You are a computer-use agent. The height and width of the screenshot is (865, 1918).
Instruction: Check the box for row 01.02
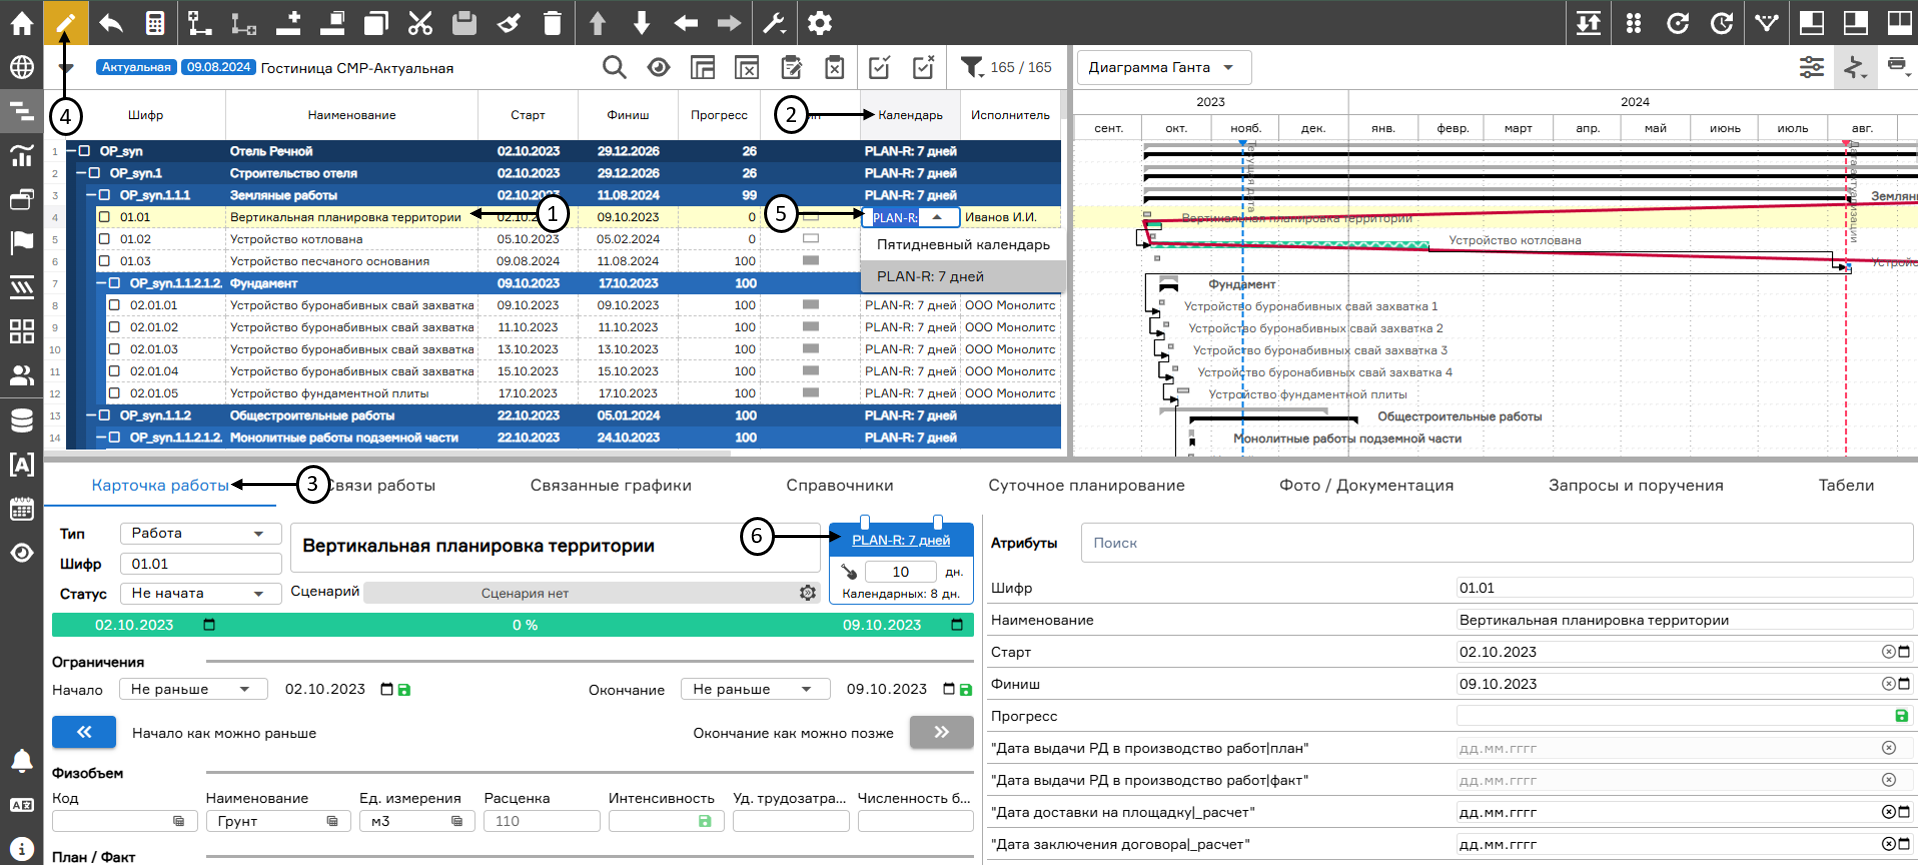tap(104, 239)
